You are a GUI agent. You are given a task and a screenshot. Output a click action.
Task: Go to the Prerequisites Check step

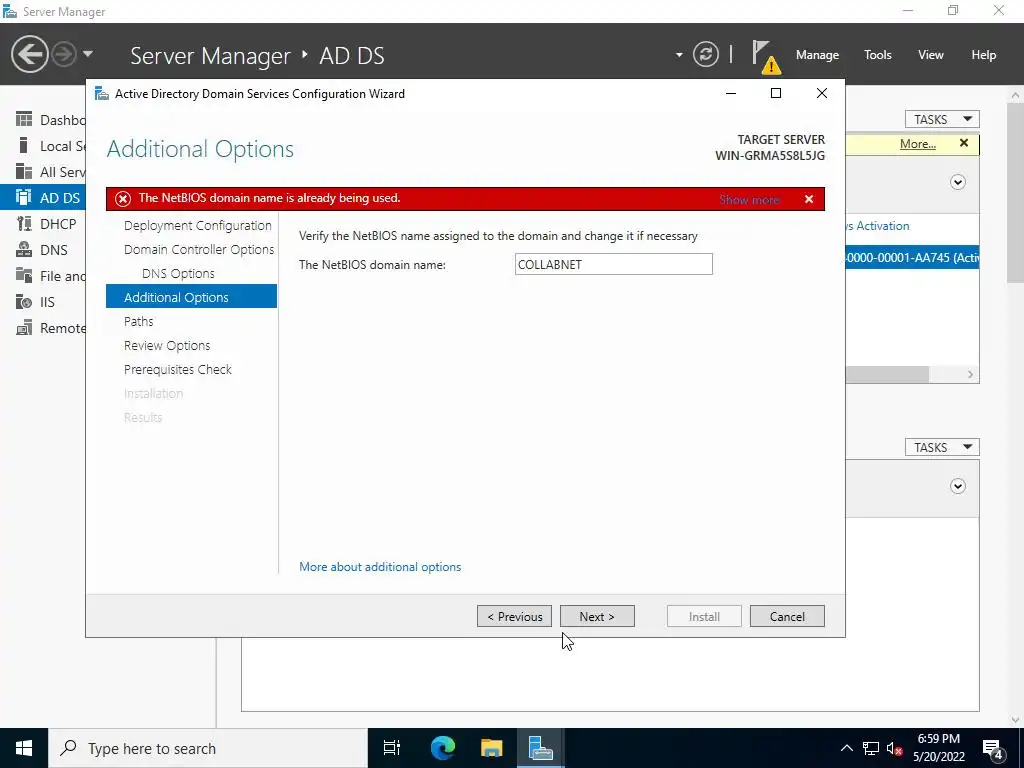pos(178,370)
